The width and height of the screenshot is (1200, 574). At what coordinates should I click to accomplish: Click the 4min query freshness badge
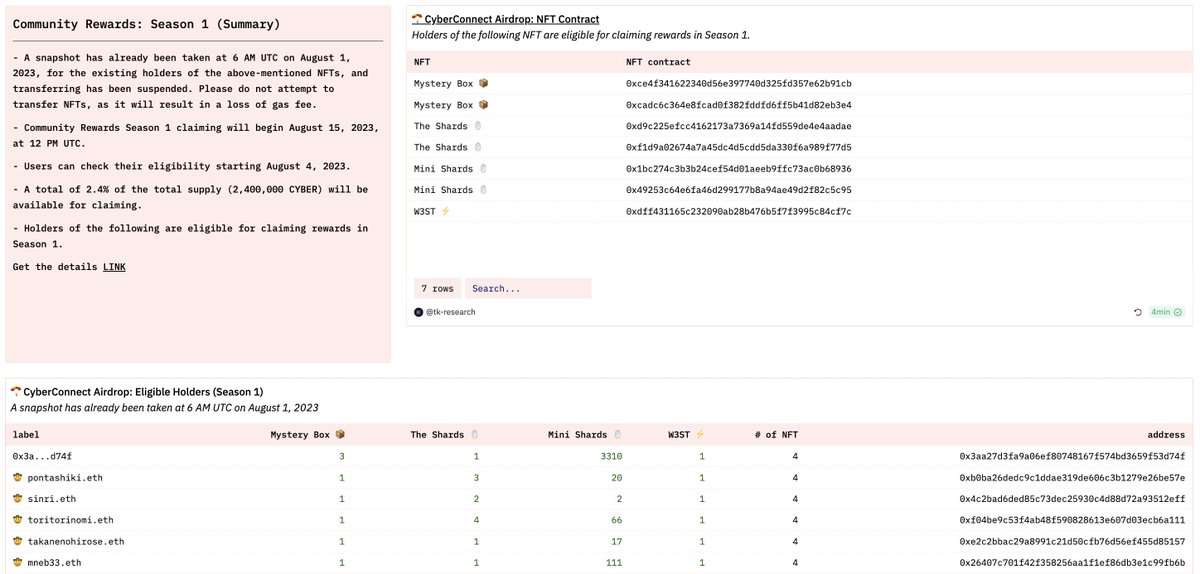tap(1165, 312)
